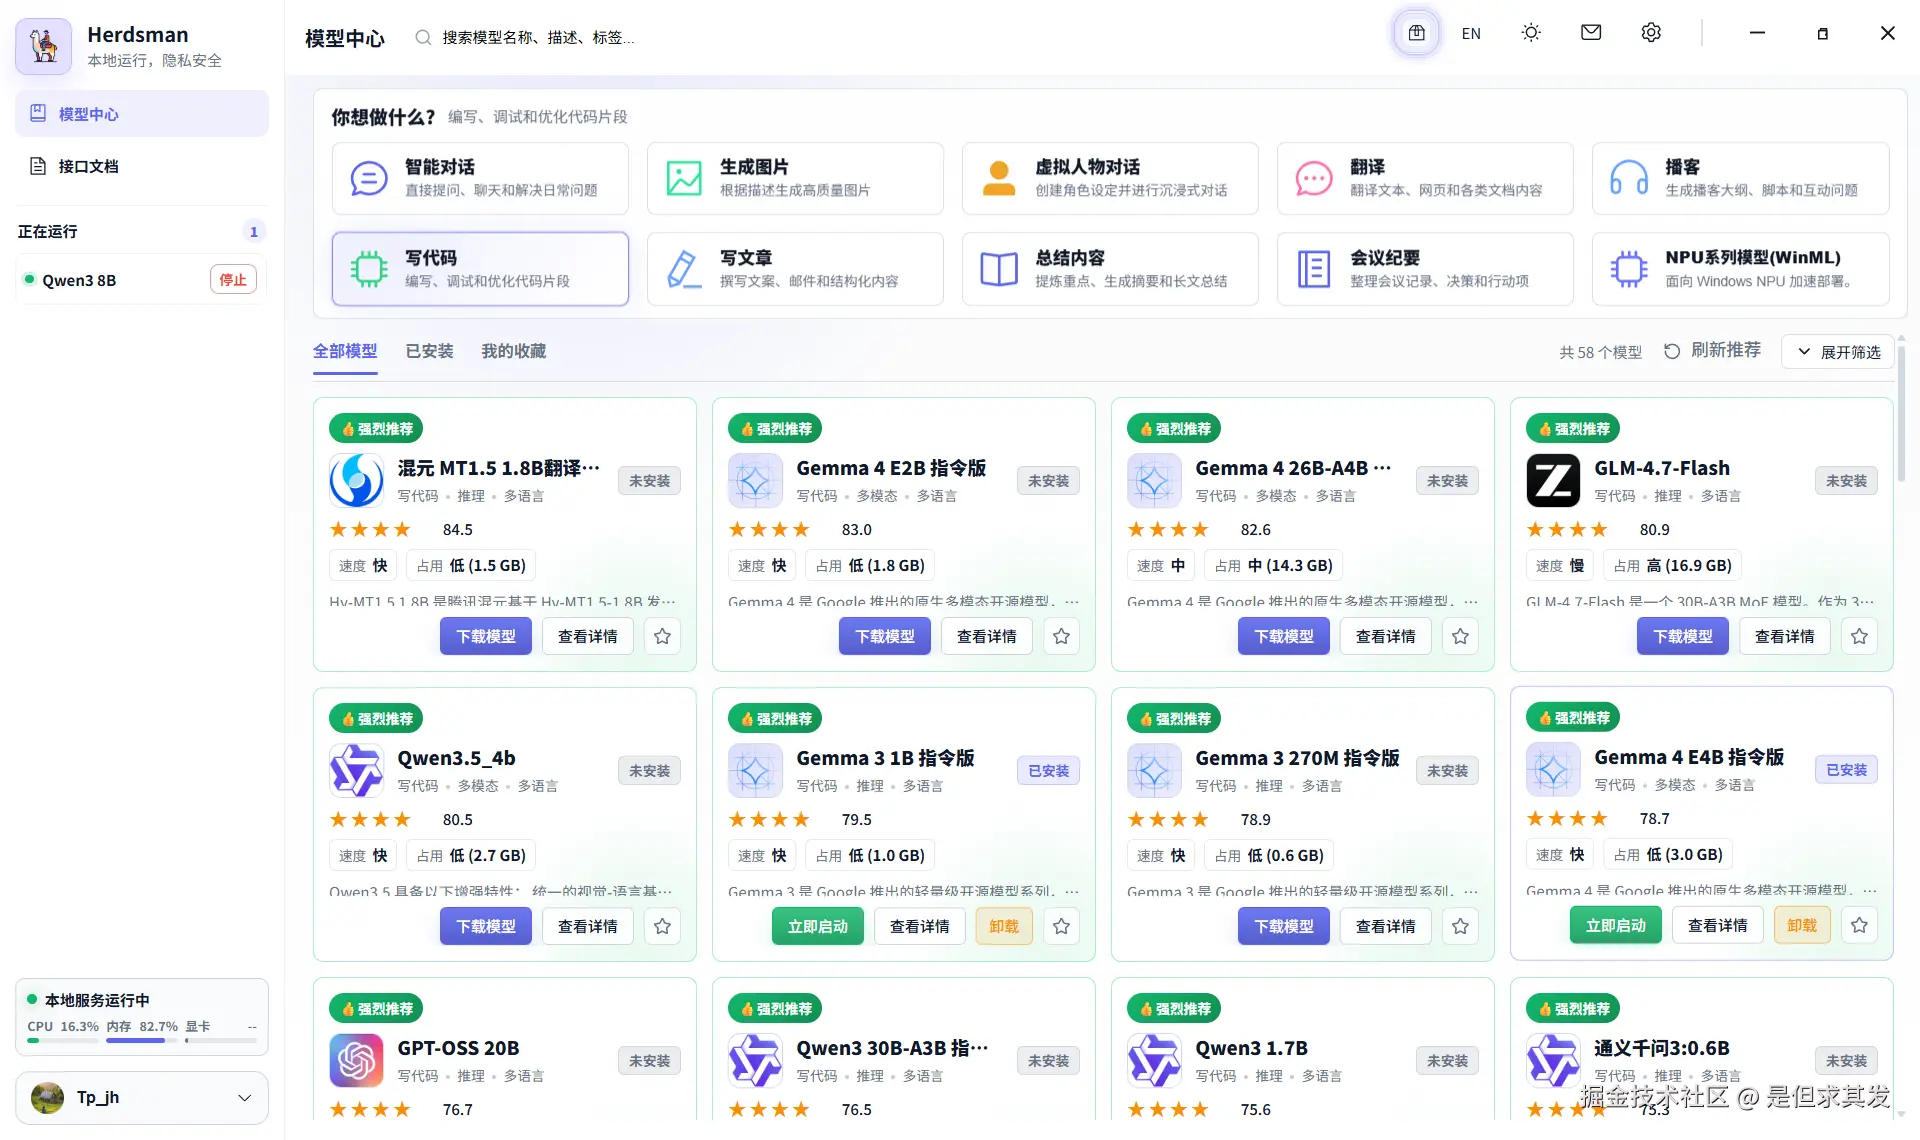This screenshot has width=1920, height=1140.
Task: Click the 未安装 badge on GPT-OSS 20B
Action: click(x=649, y=1061)
